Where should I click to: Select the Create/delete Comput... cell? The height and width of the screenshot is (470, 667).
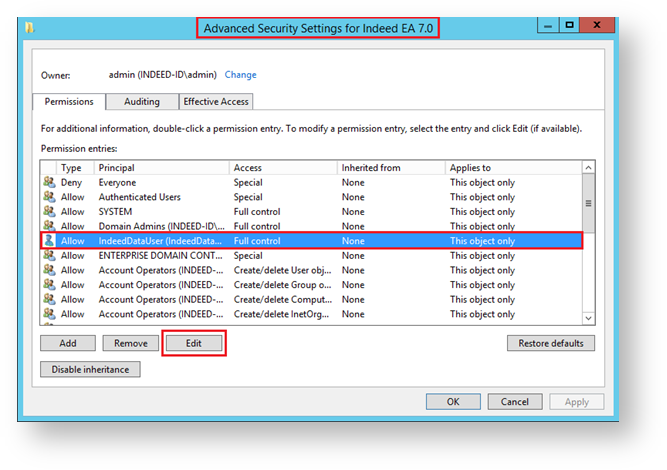pyautogui.click(x=283, y=299)
